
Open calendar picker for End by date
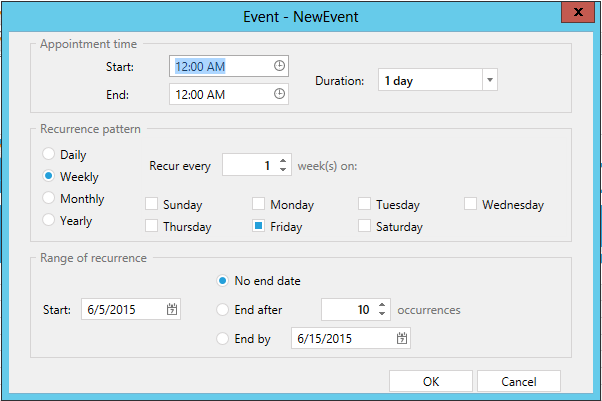401,339
